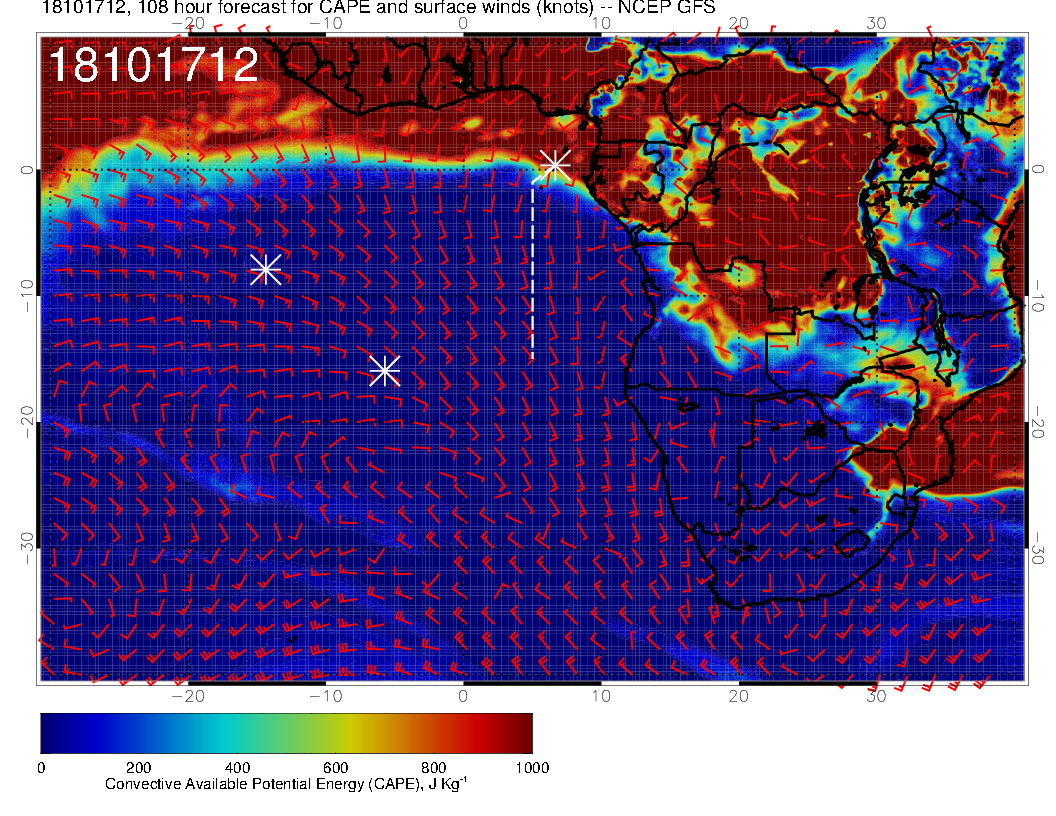Click the '-20' latitude label on the right axis
Image resolution: width=1056 pixels, height=816 pixels.
tap(1038, 422)
